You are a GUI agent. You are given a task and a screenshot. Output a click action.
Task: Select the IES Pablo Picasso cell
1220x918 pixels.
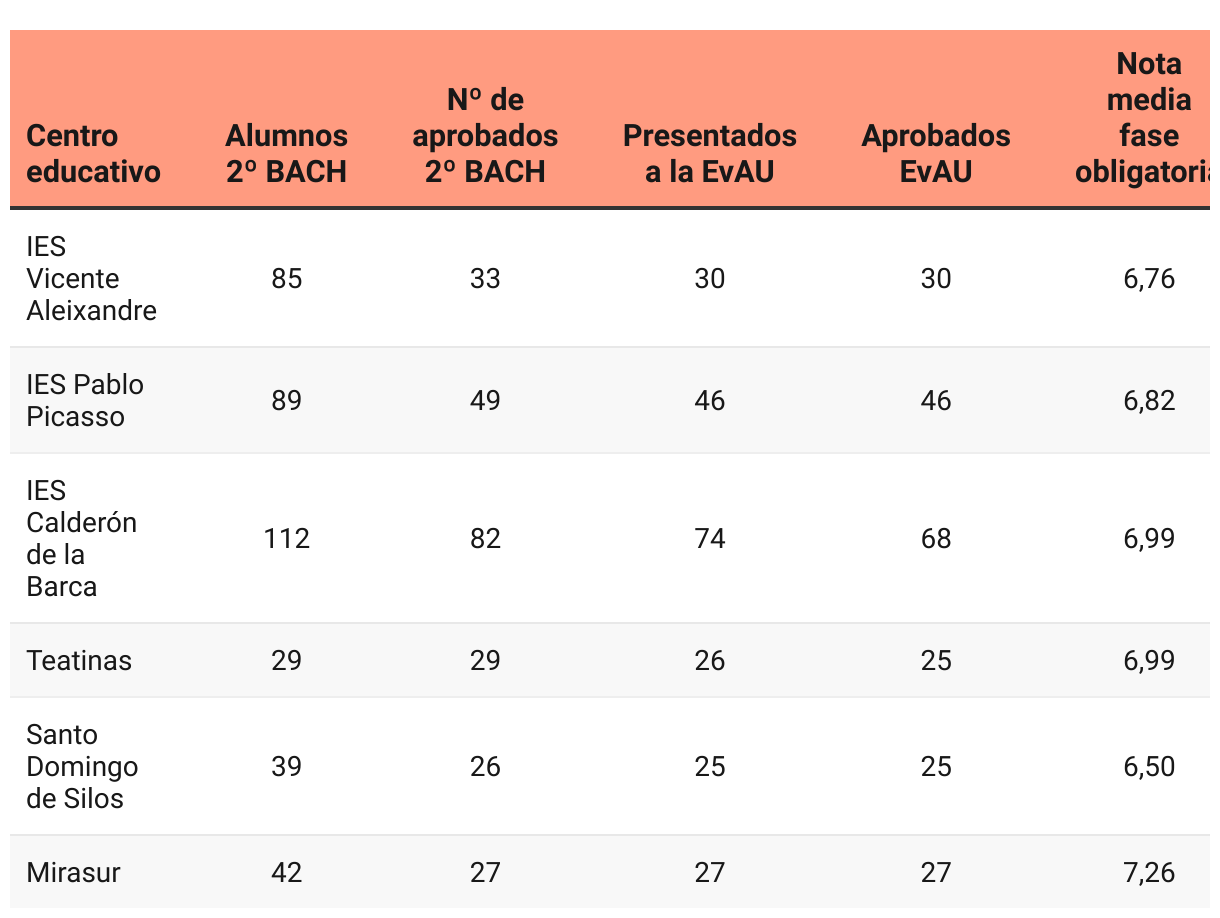(x=85, y=401)
